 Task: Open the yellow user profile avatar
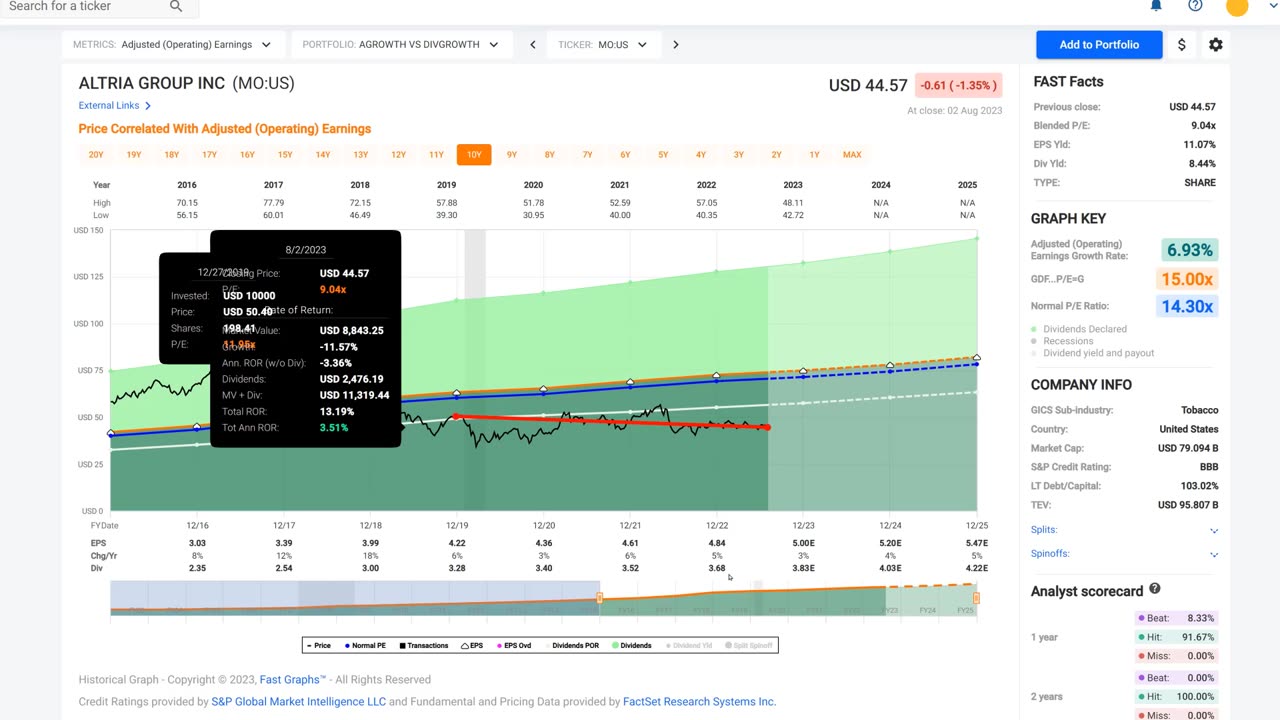pos(1237,6)
